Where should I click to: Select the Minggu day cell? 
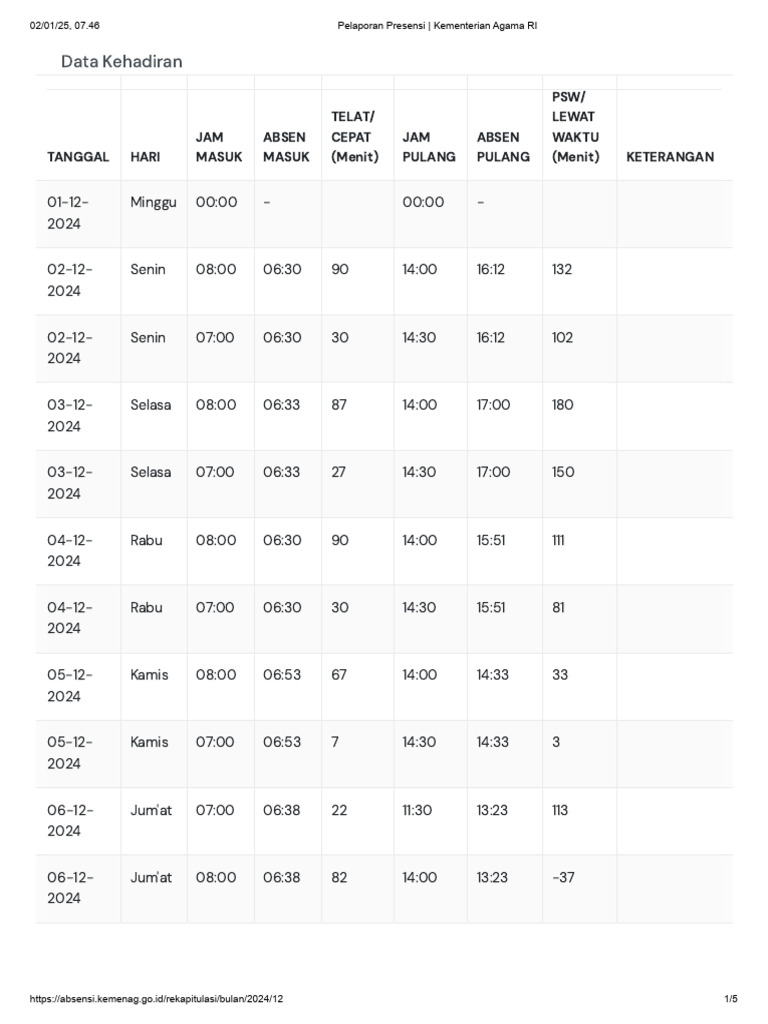153,202
